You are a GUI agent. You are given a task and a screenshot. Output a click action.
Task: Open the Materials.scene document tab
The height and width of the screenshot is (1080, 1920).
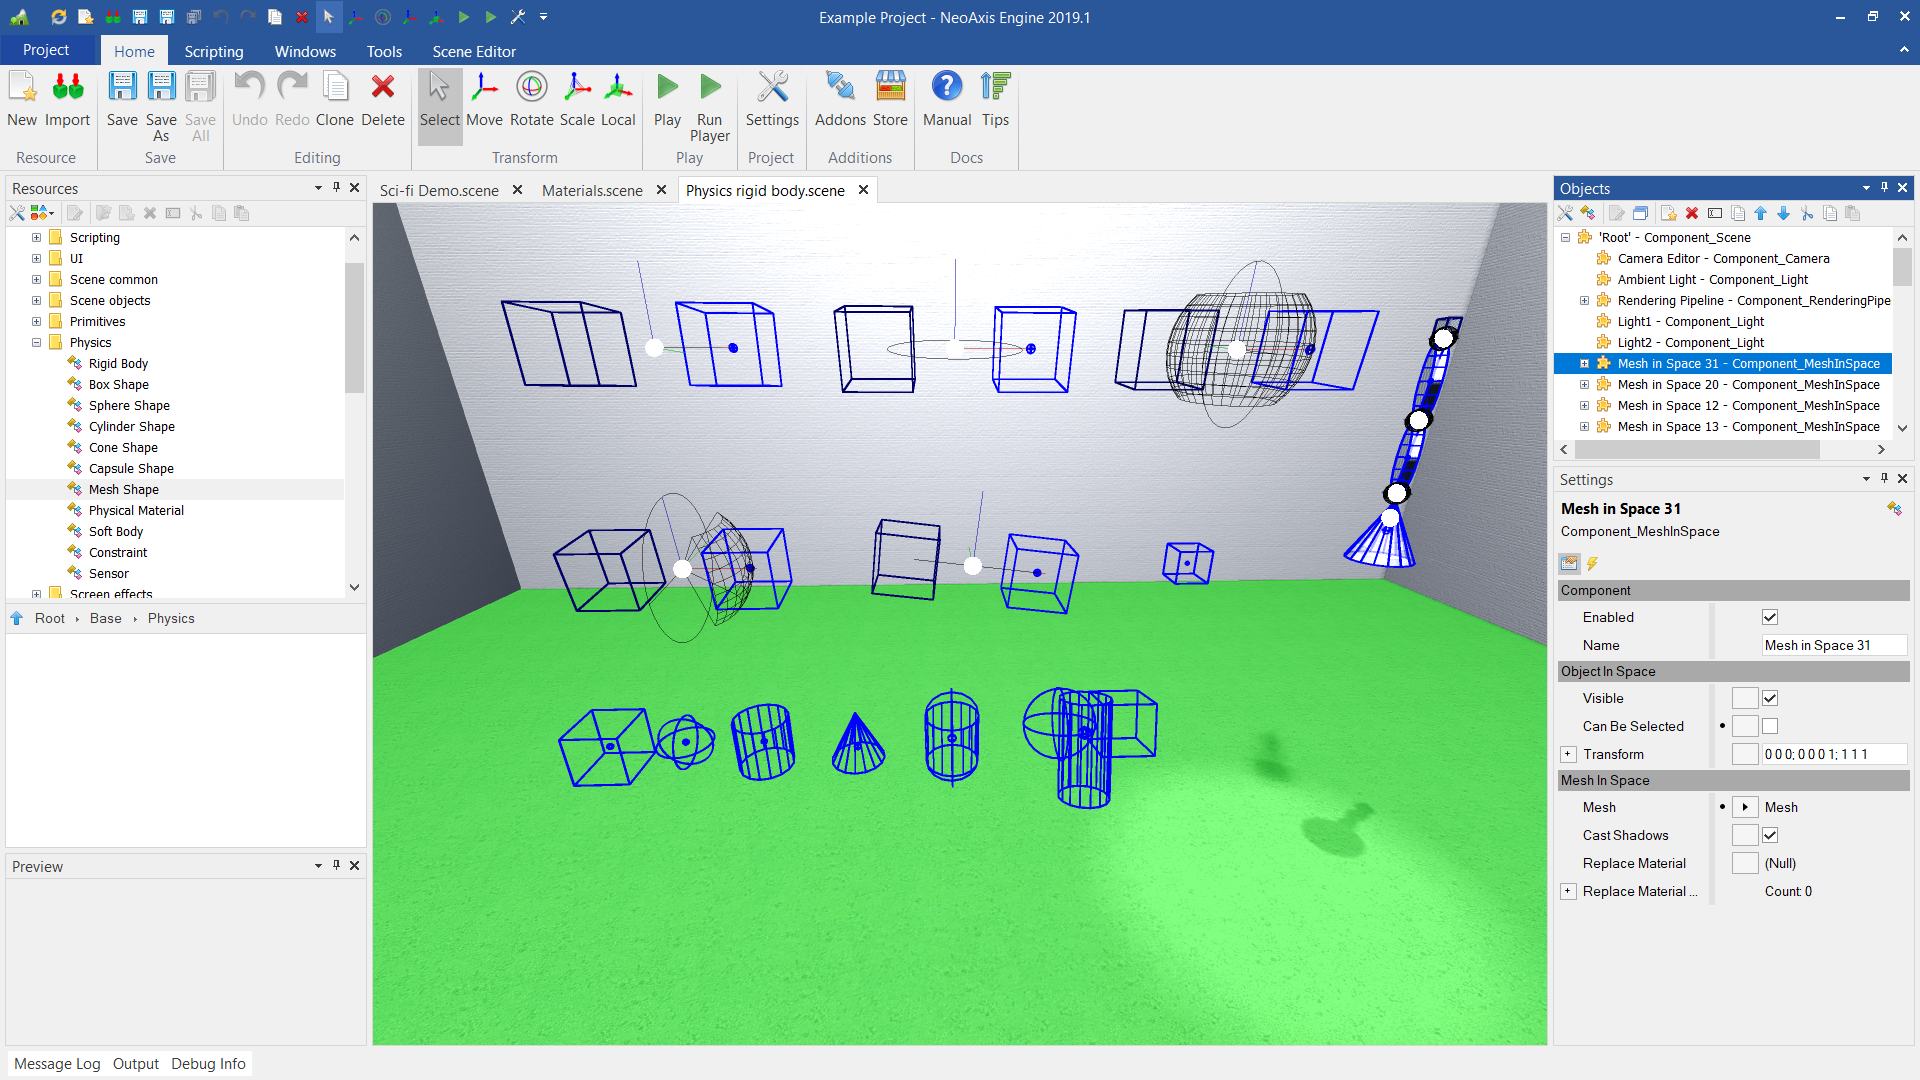pos(592,190)
